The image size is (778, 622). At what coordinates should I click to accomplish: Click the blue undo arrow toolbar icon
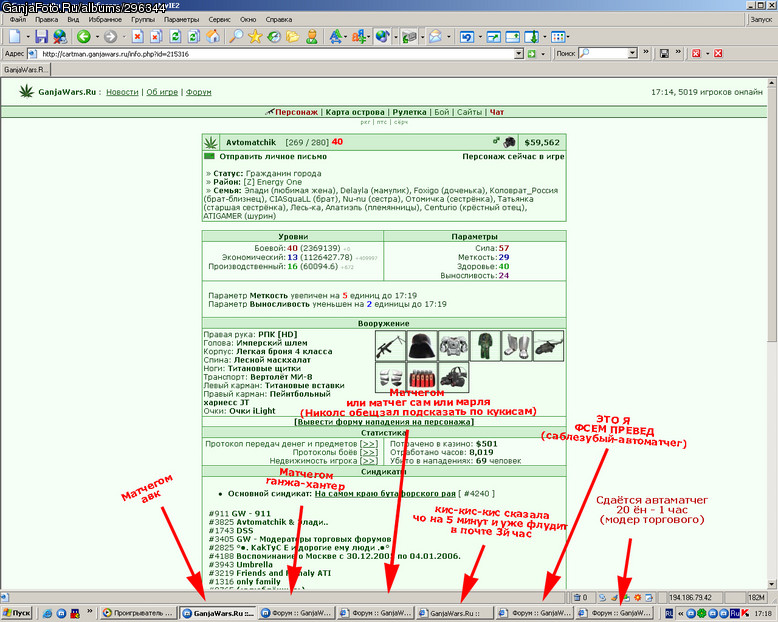[x=466, y=37]
